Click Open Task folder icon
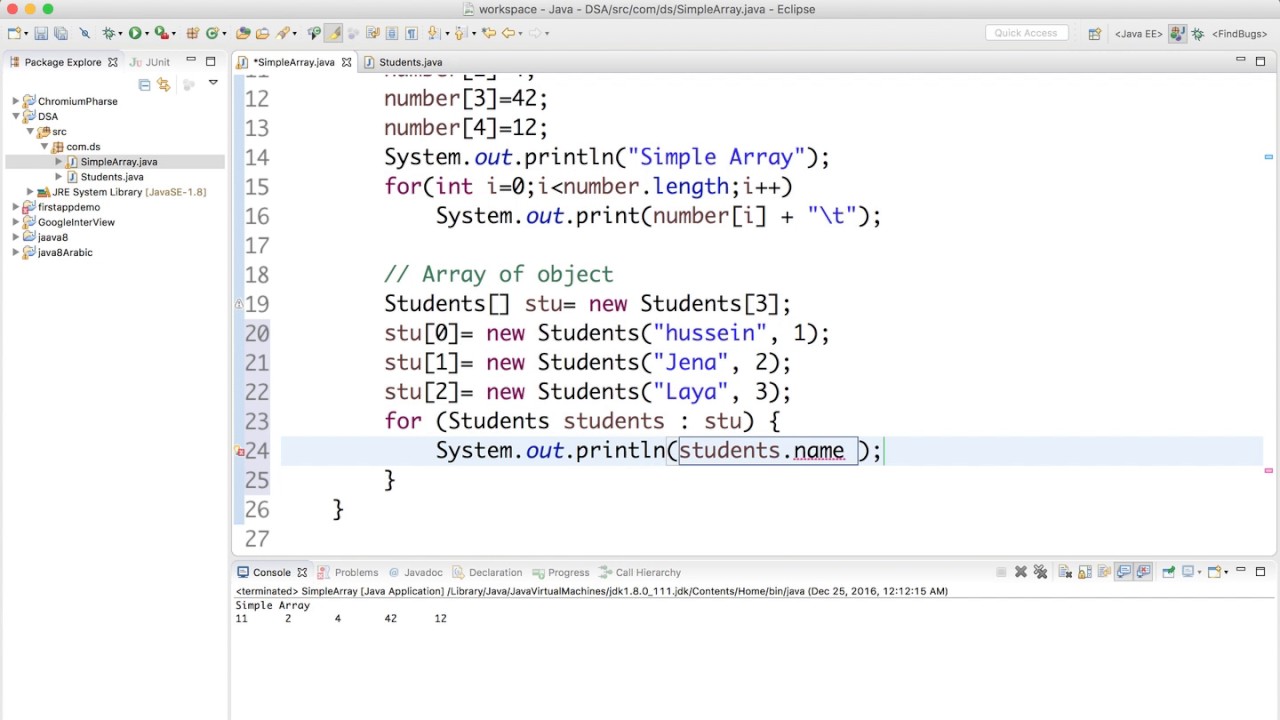1280x720 pixels. click(262, 33)
